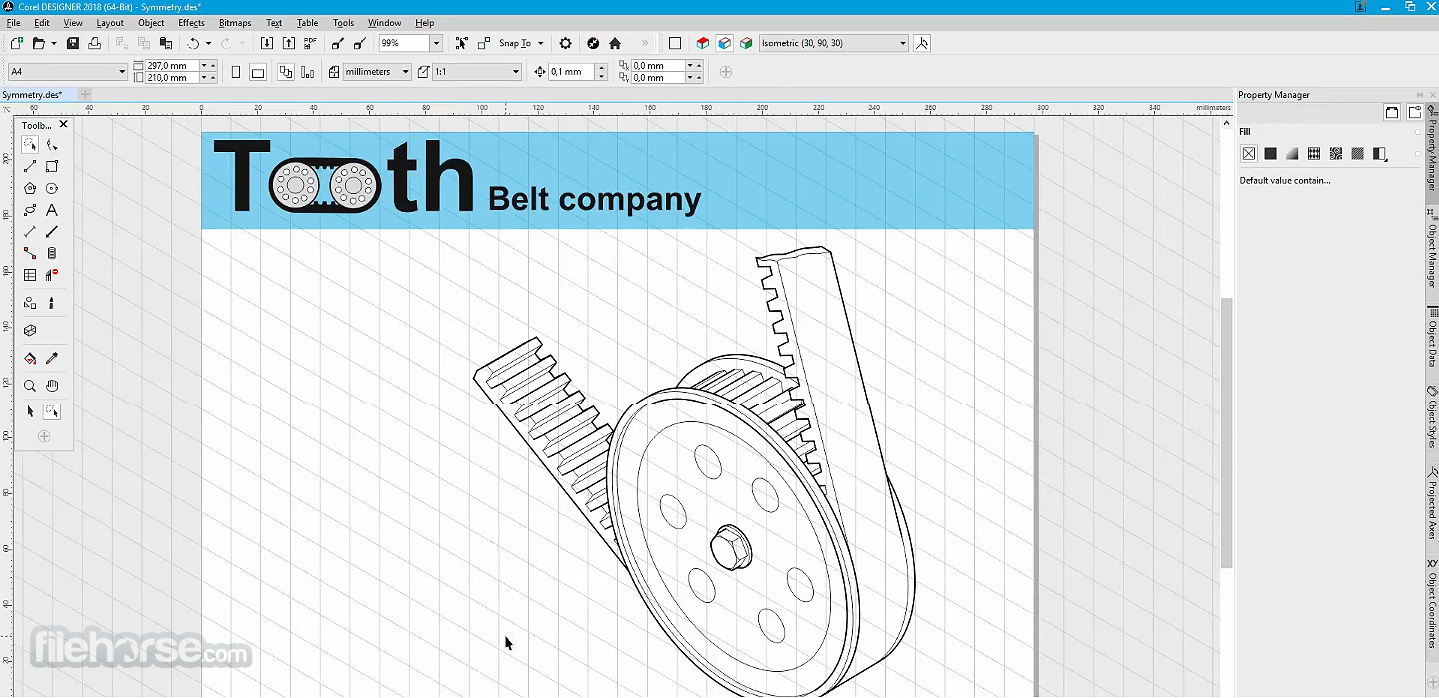Select the Text tool (A)
1439x698 pixels.
[52, 210]
